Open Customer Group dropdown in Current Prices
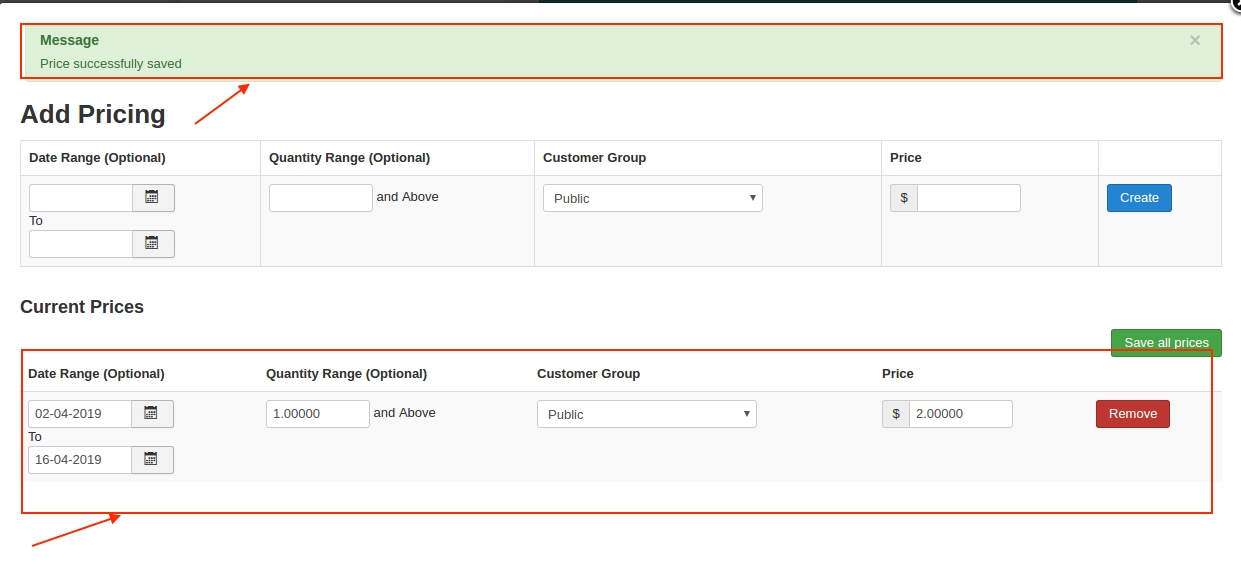This screenshot has height=564, width=1241. click(x=647, y=414)
